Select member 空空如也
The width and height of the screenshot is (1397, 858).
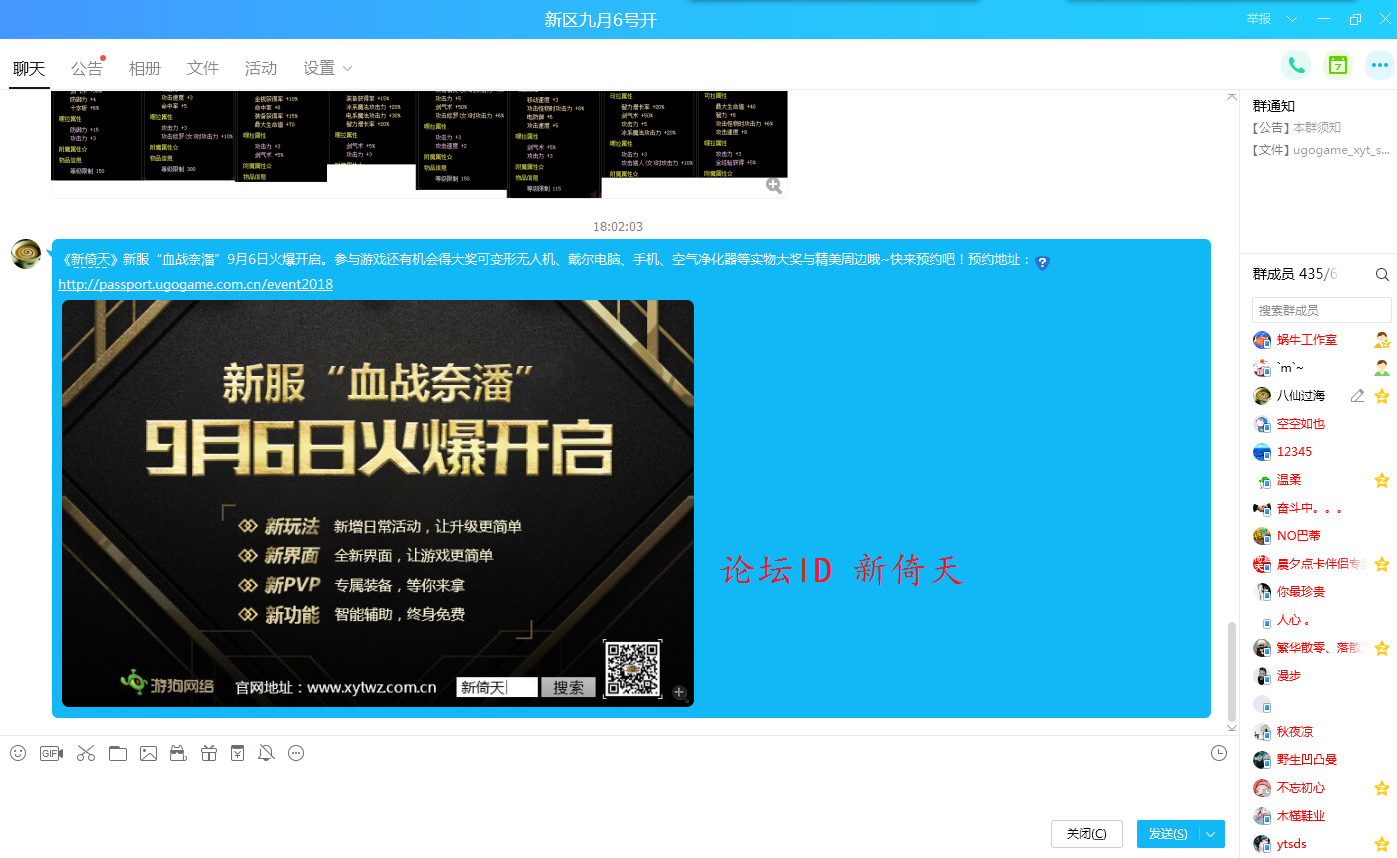pyautogui.click(x=1301, y=424)
